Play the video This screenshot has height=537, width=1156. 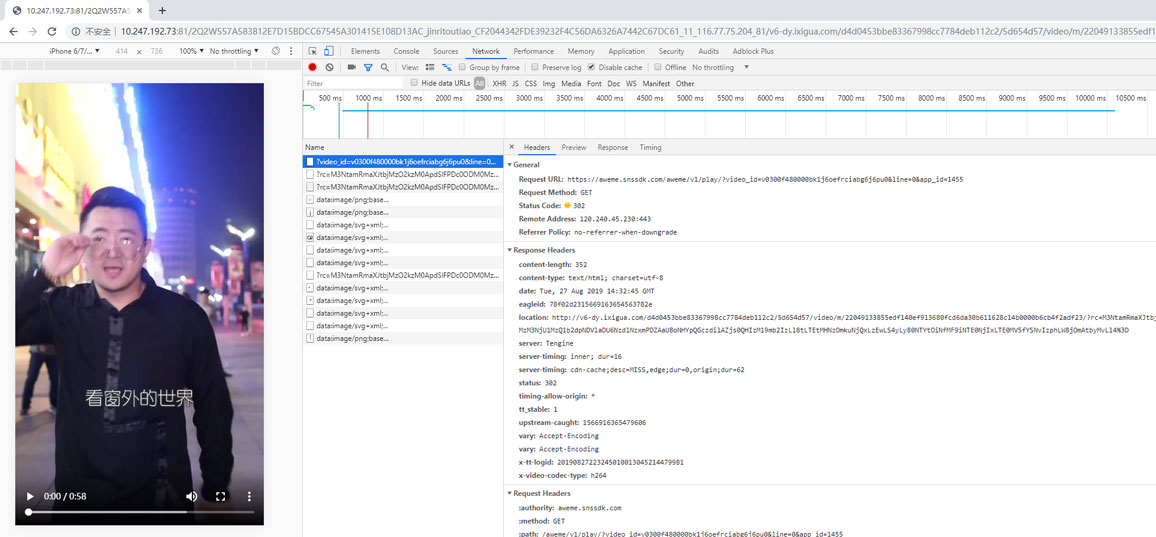click(x=30, y=496)
